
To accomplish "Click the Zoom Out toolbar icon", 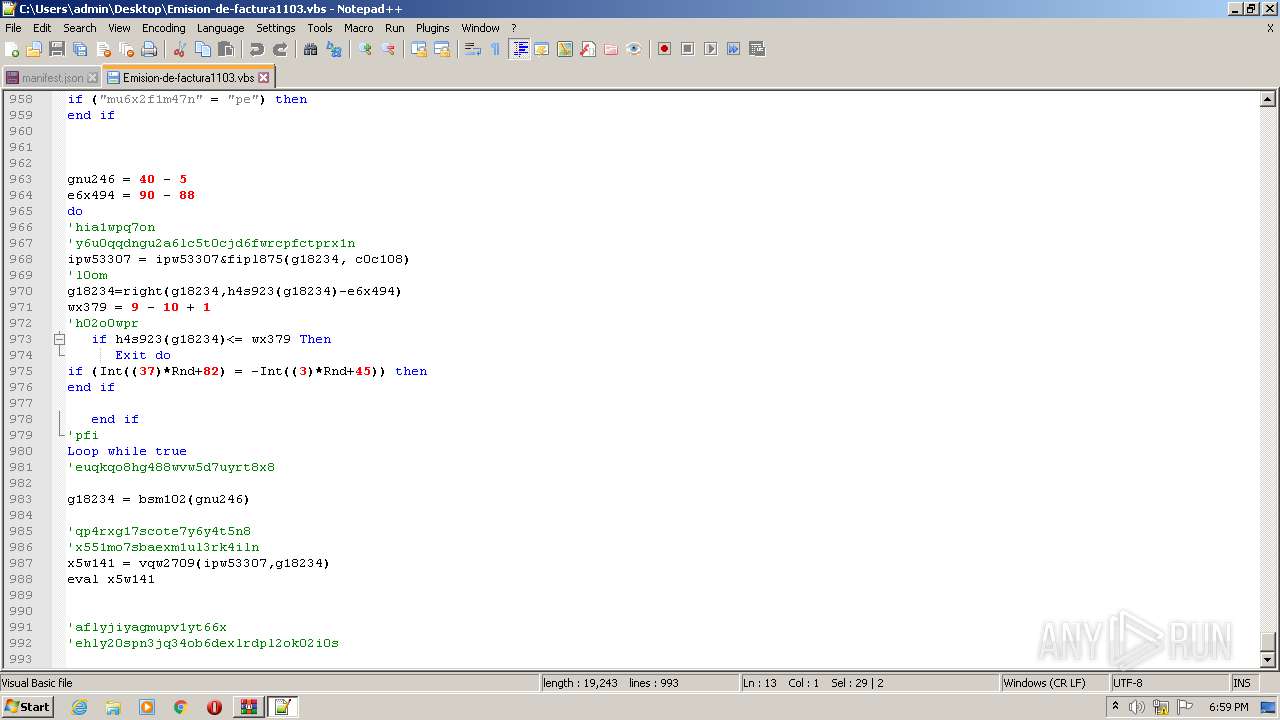I will tap(387, 49).
